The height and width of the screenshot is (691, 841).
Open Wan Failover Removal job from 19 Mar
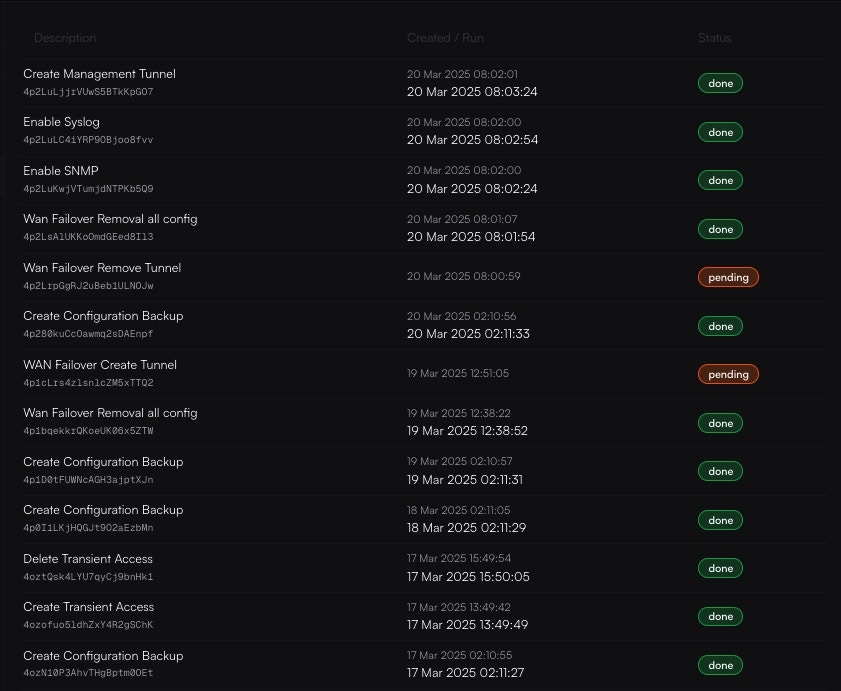110,413
